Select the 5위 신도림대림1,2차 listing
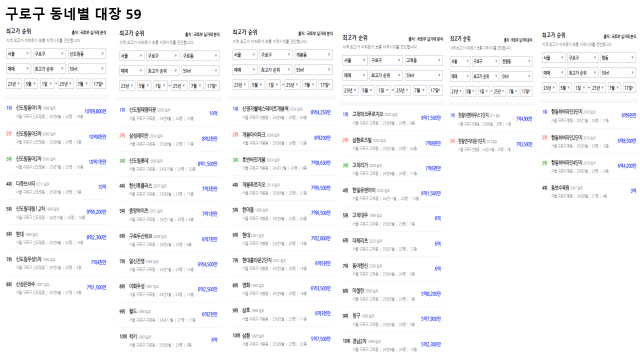Viewport: 640px width, 360px height. point(56,213)
